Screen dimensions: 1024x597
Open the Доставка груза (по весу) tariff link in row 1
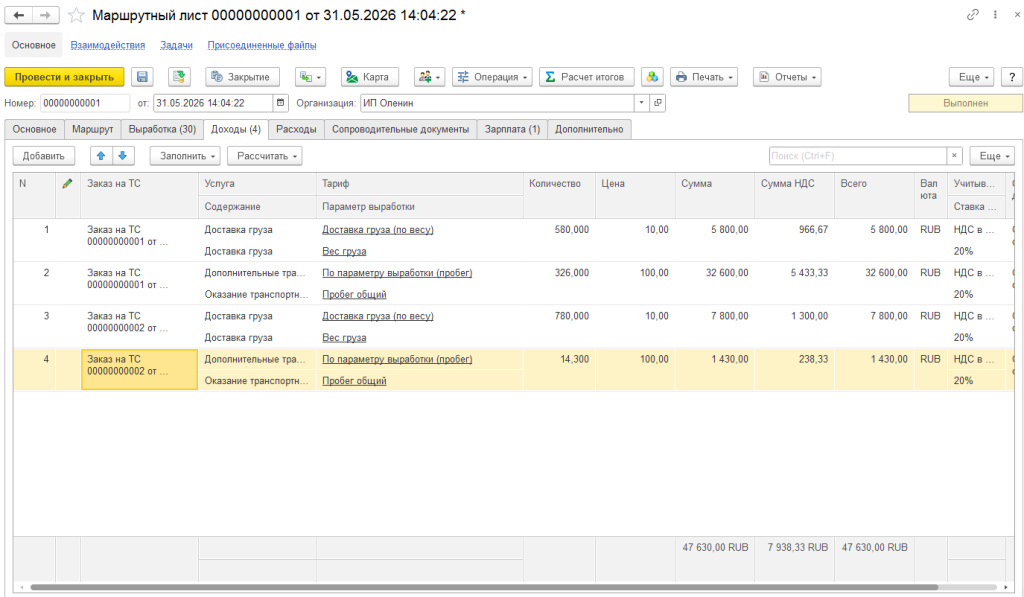click(377, 230)
